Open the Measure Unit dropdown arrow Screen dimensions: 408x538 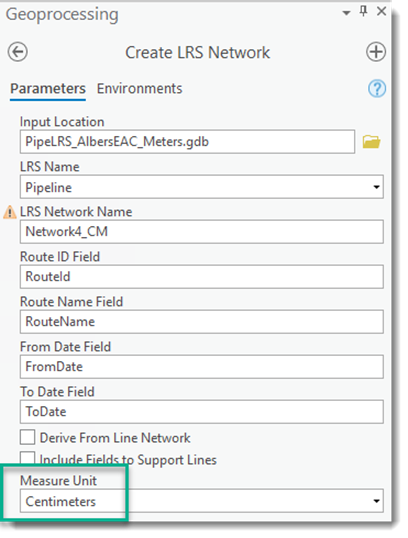coord(376,501)
